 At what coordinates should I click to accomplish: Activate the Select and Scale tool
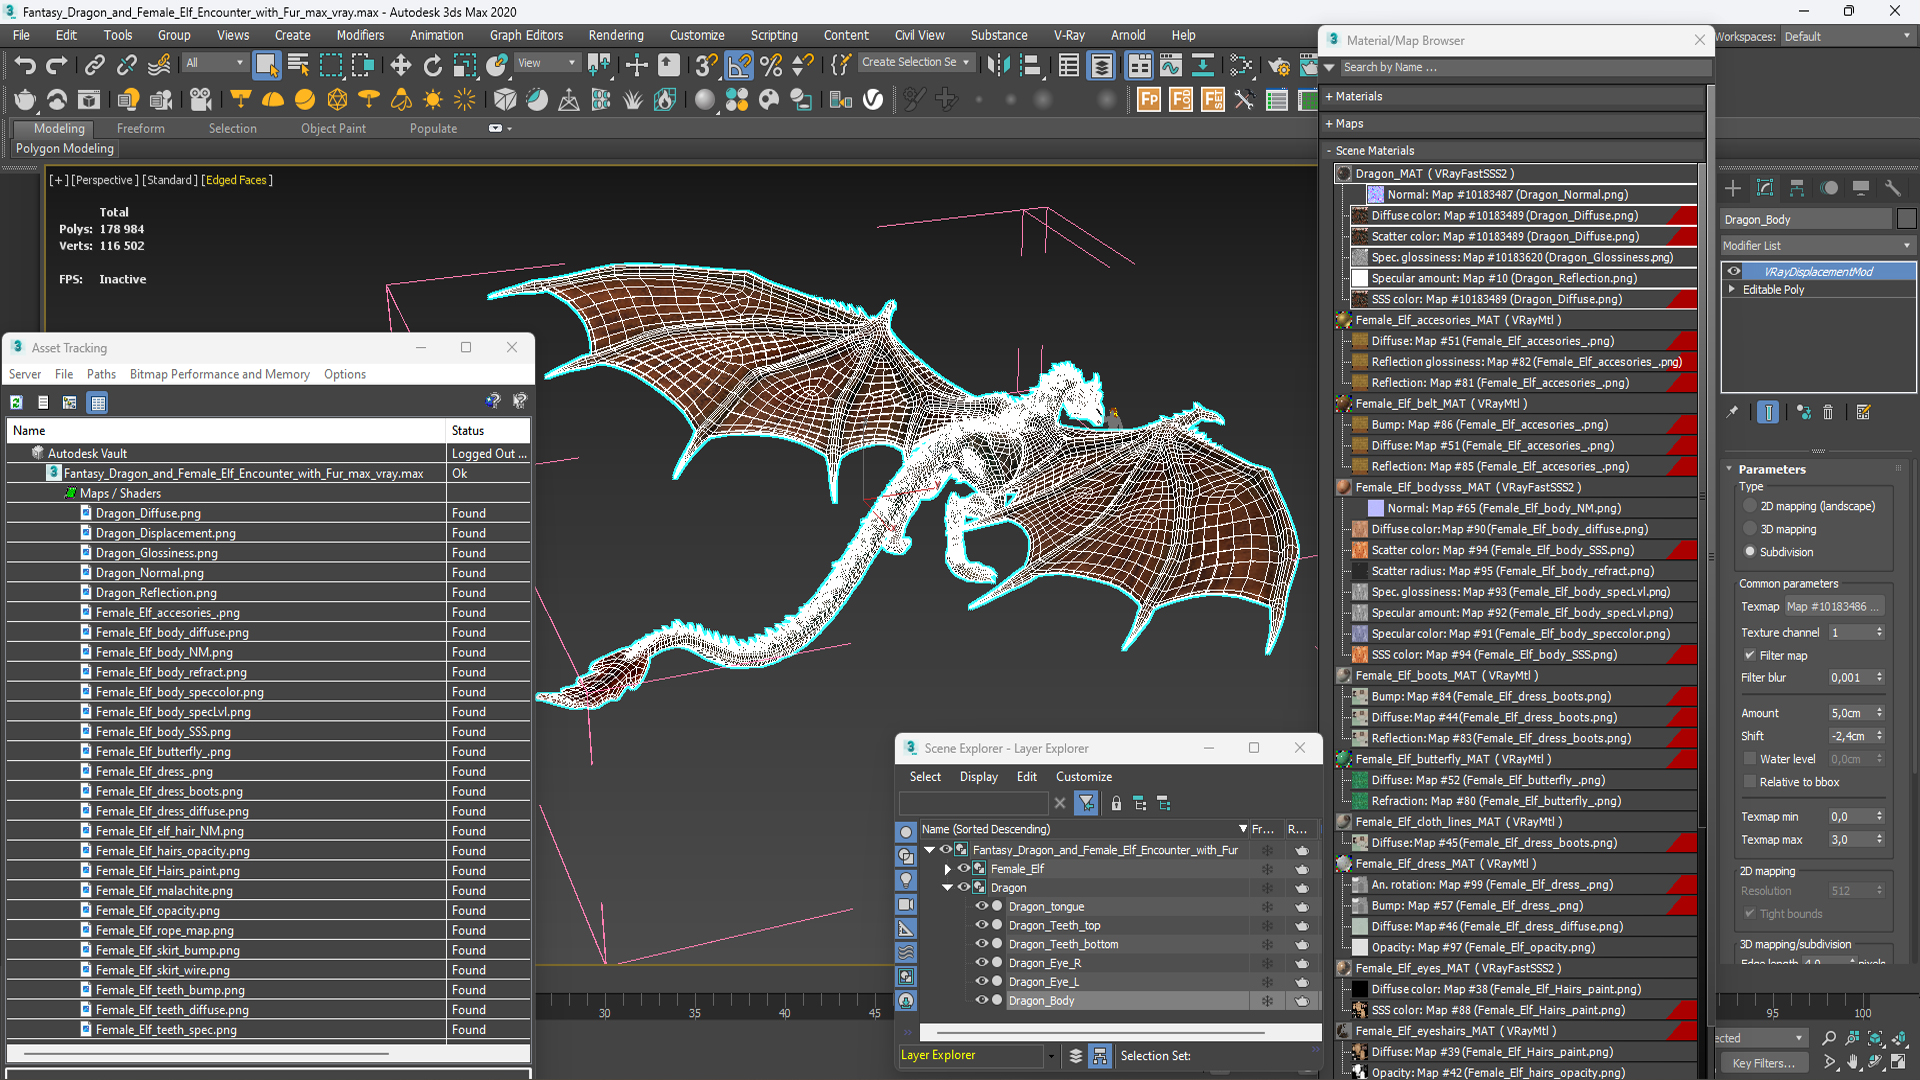(x=464, y=66)
